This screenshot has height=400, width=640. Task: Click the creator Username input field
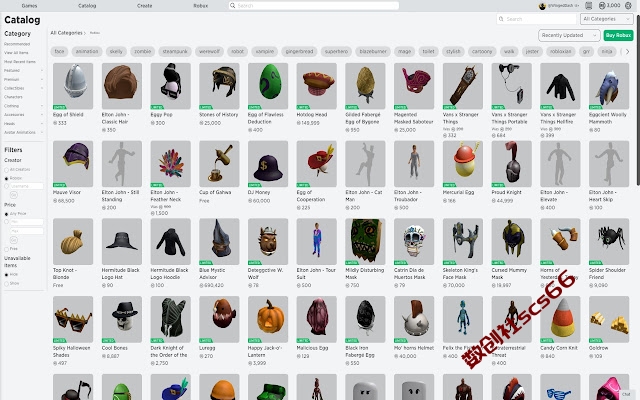pos(27,186)
